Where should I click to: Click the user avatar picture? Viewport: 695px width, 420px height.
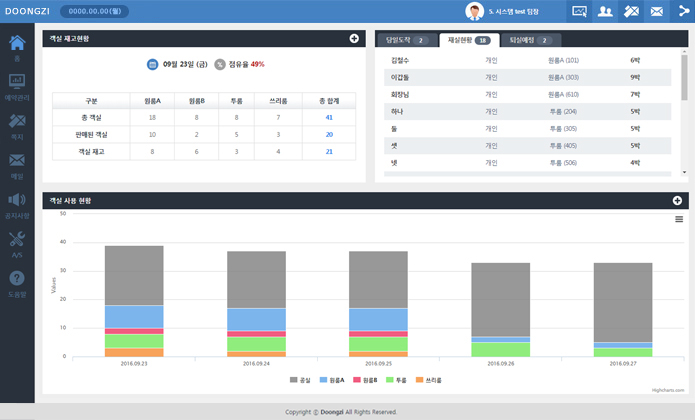(474, 11)
